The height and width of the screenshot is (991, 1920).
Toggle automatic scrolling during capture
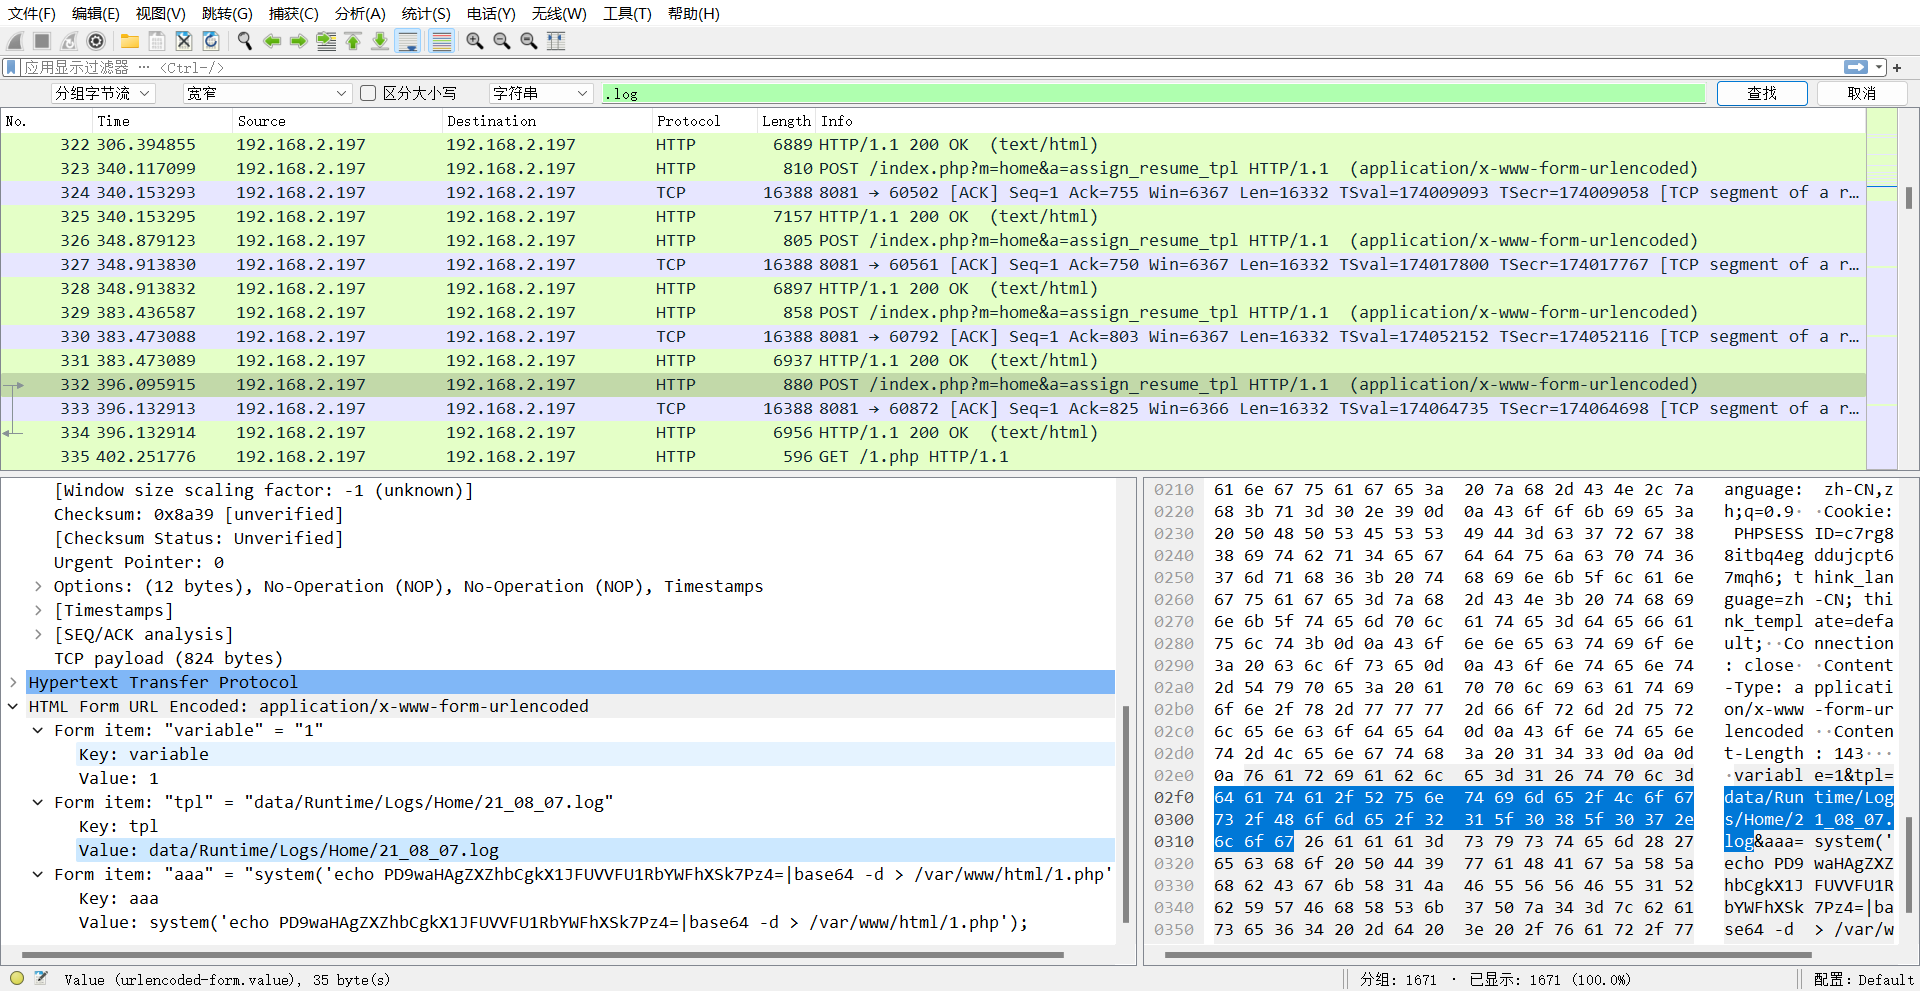408,41
